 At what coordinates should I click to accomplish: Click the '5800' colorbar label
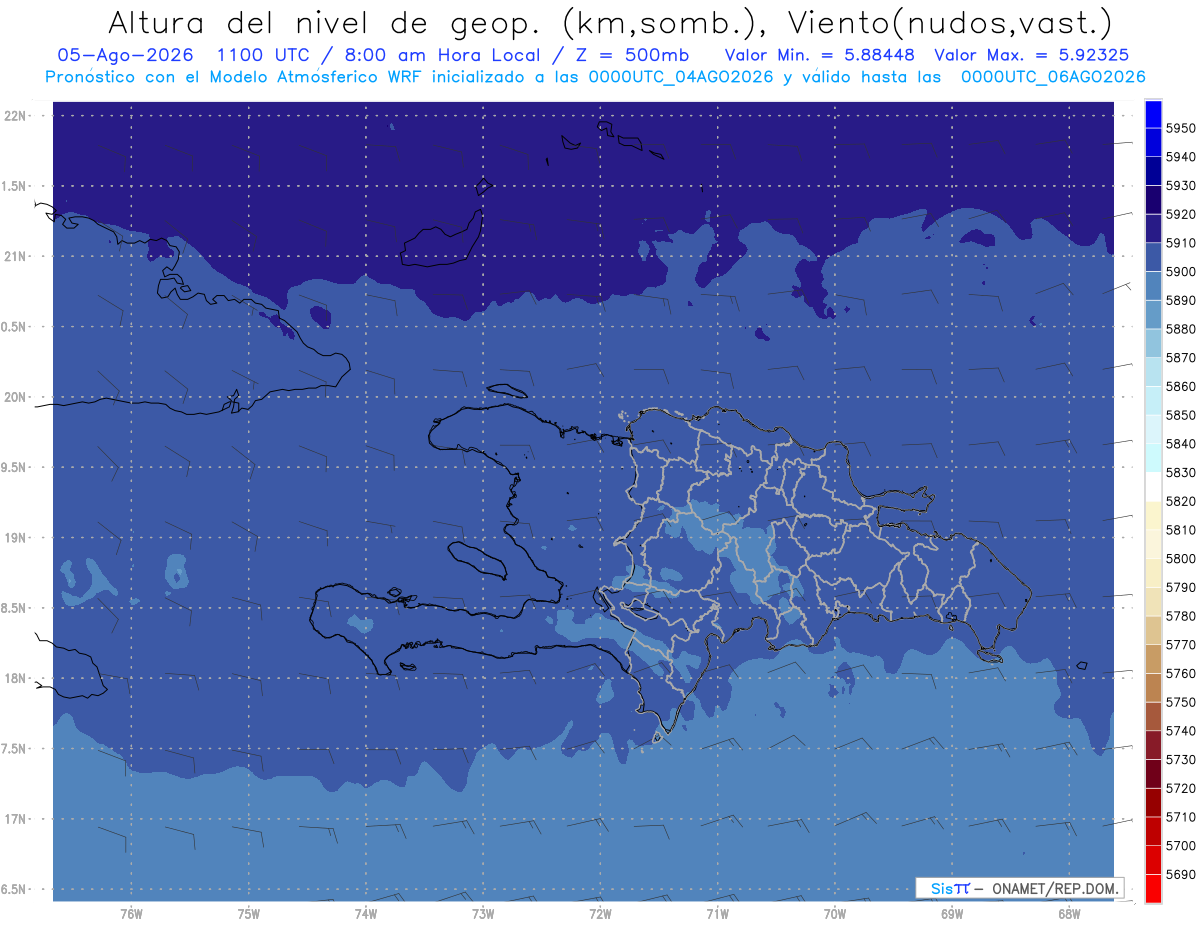tap(1181, 559)
